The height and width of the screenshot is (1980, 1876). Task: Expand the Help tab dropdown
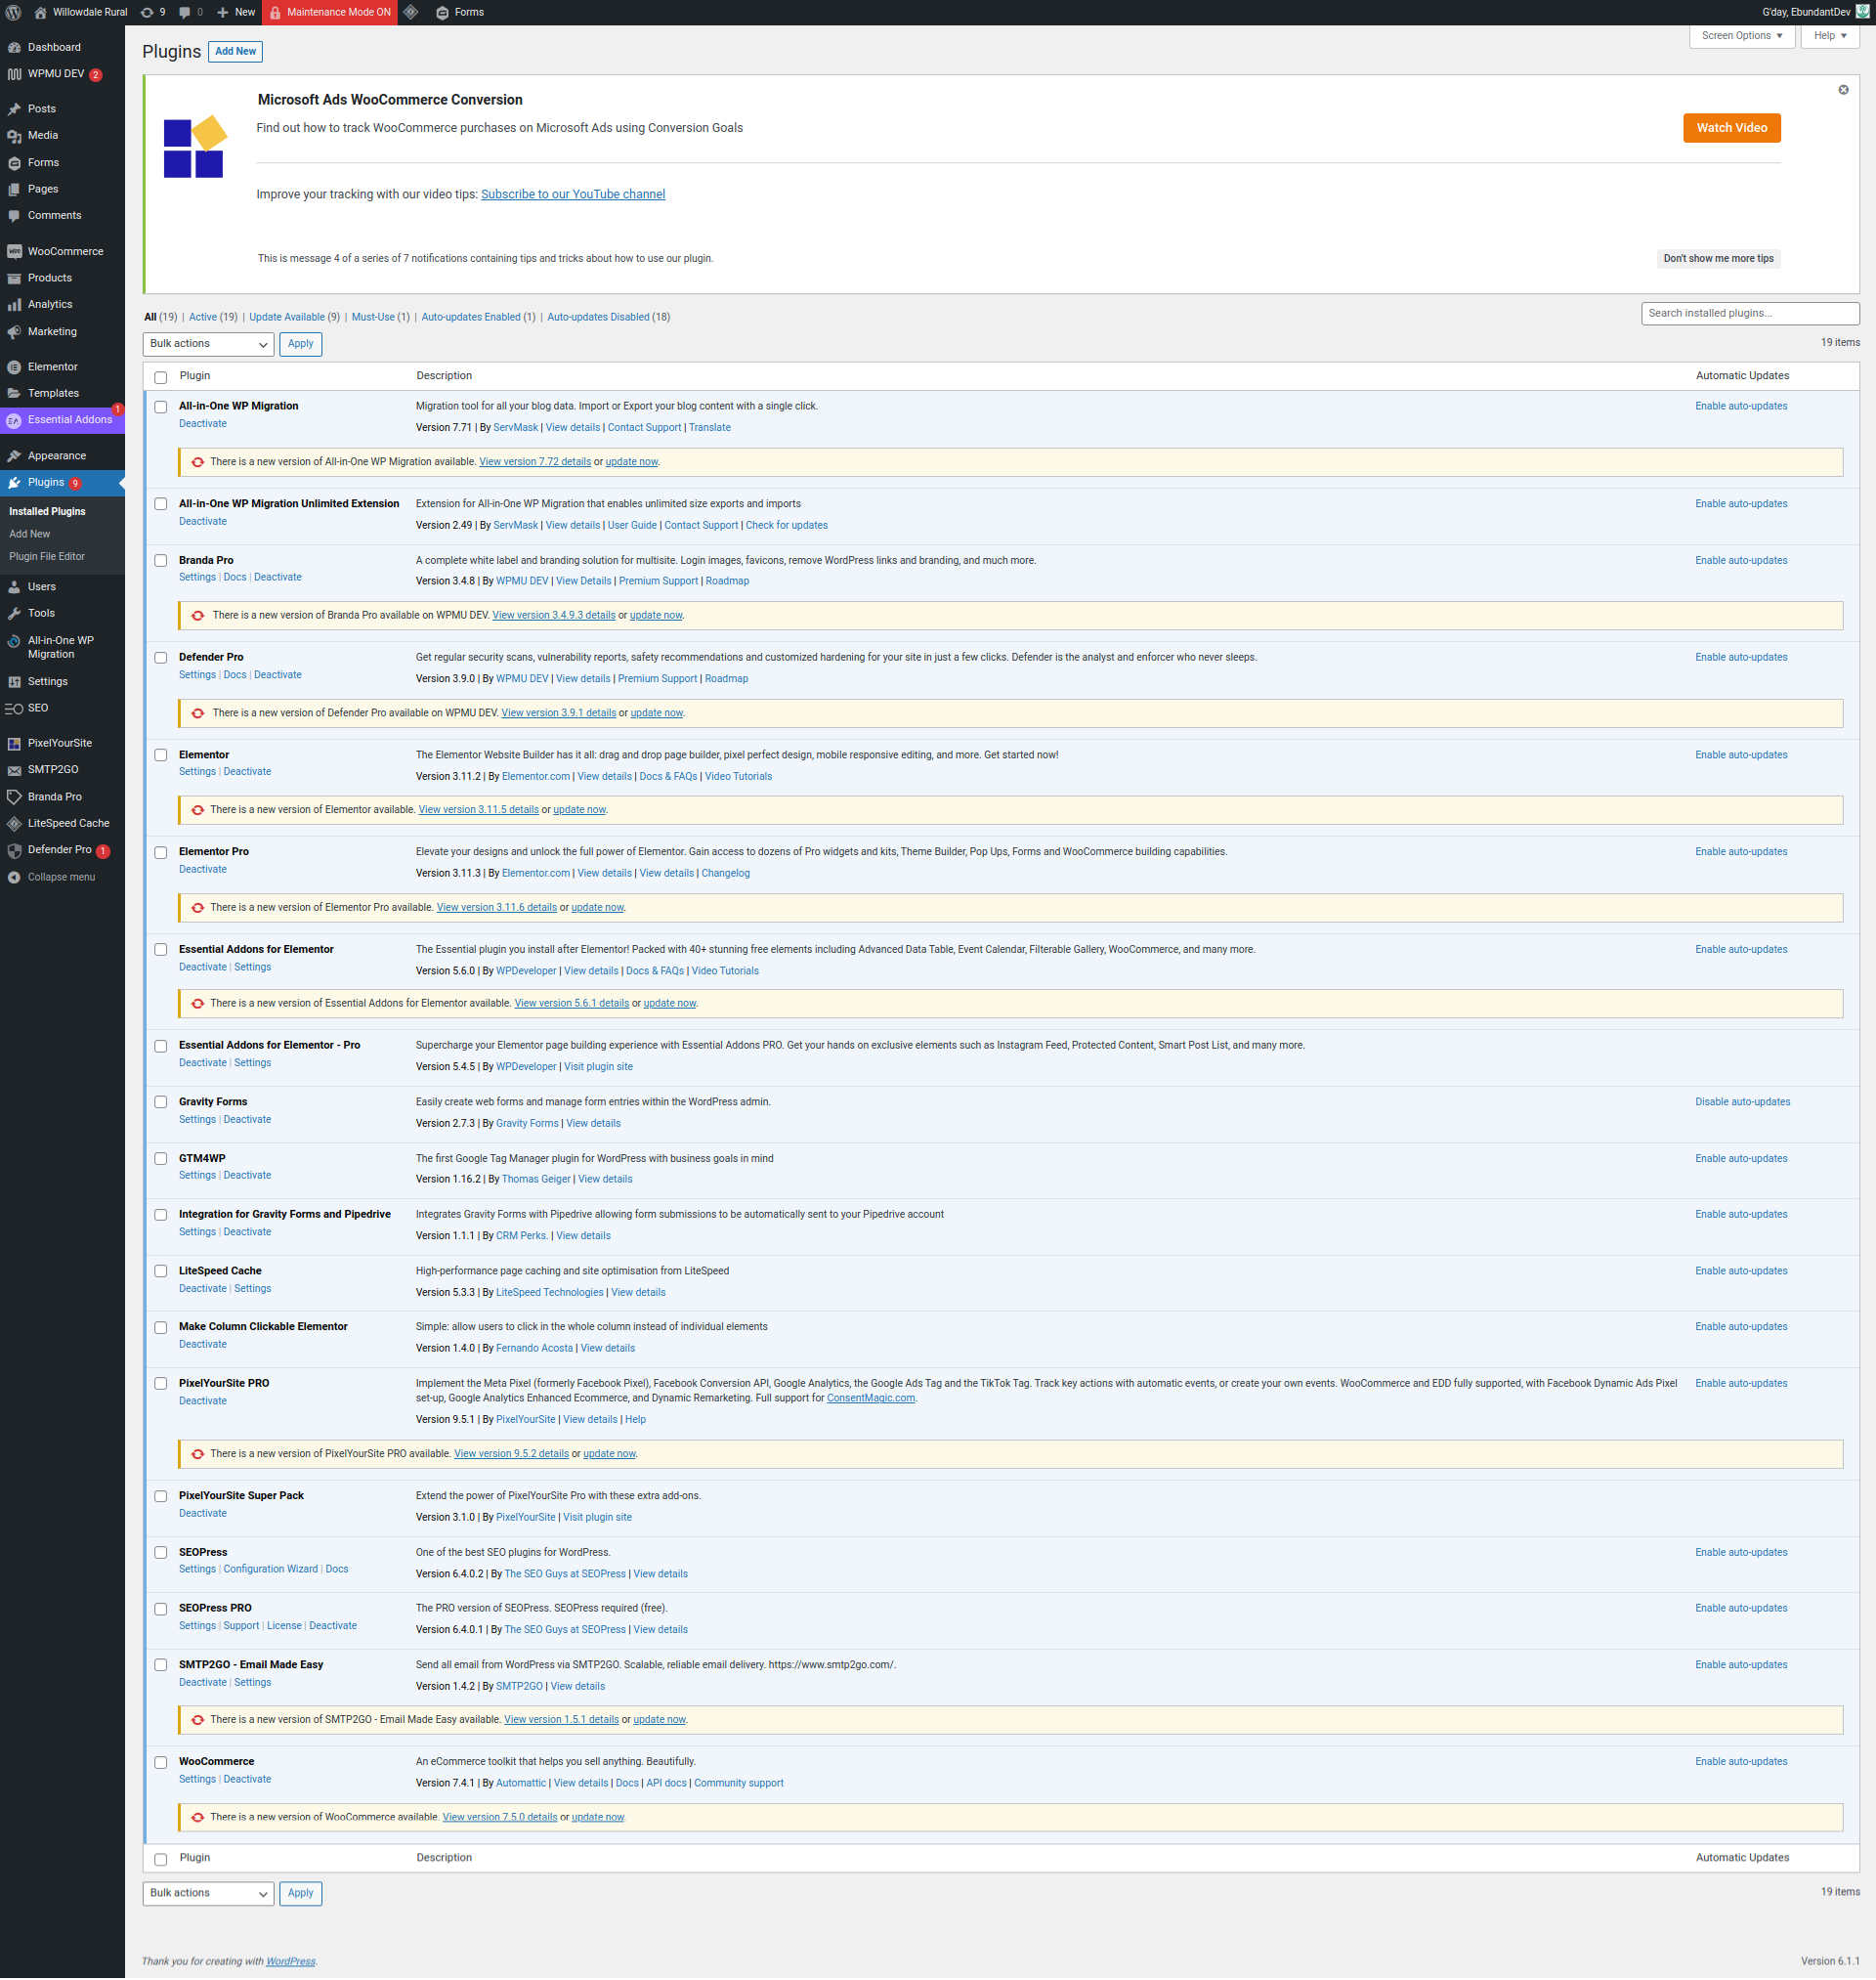click(x=1829, y=36)
